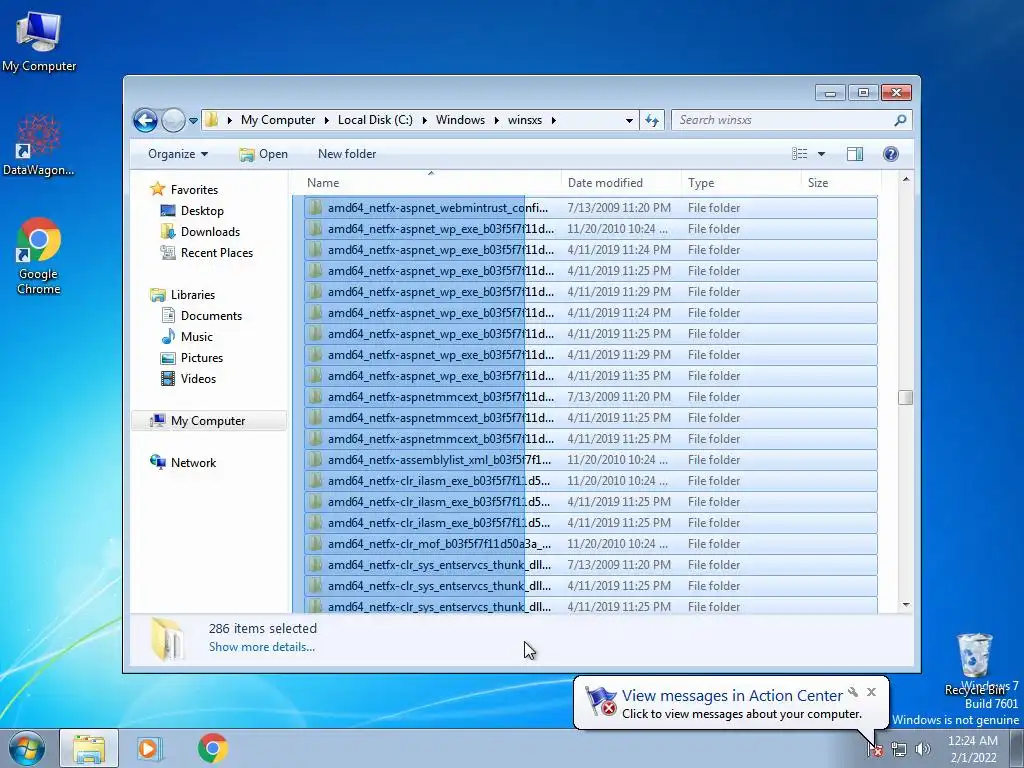
Task: Click volume speaker tray icon
Action: tap(923, 750)
